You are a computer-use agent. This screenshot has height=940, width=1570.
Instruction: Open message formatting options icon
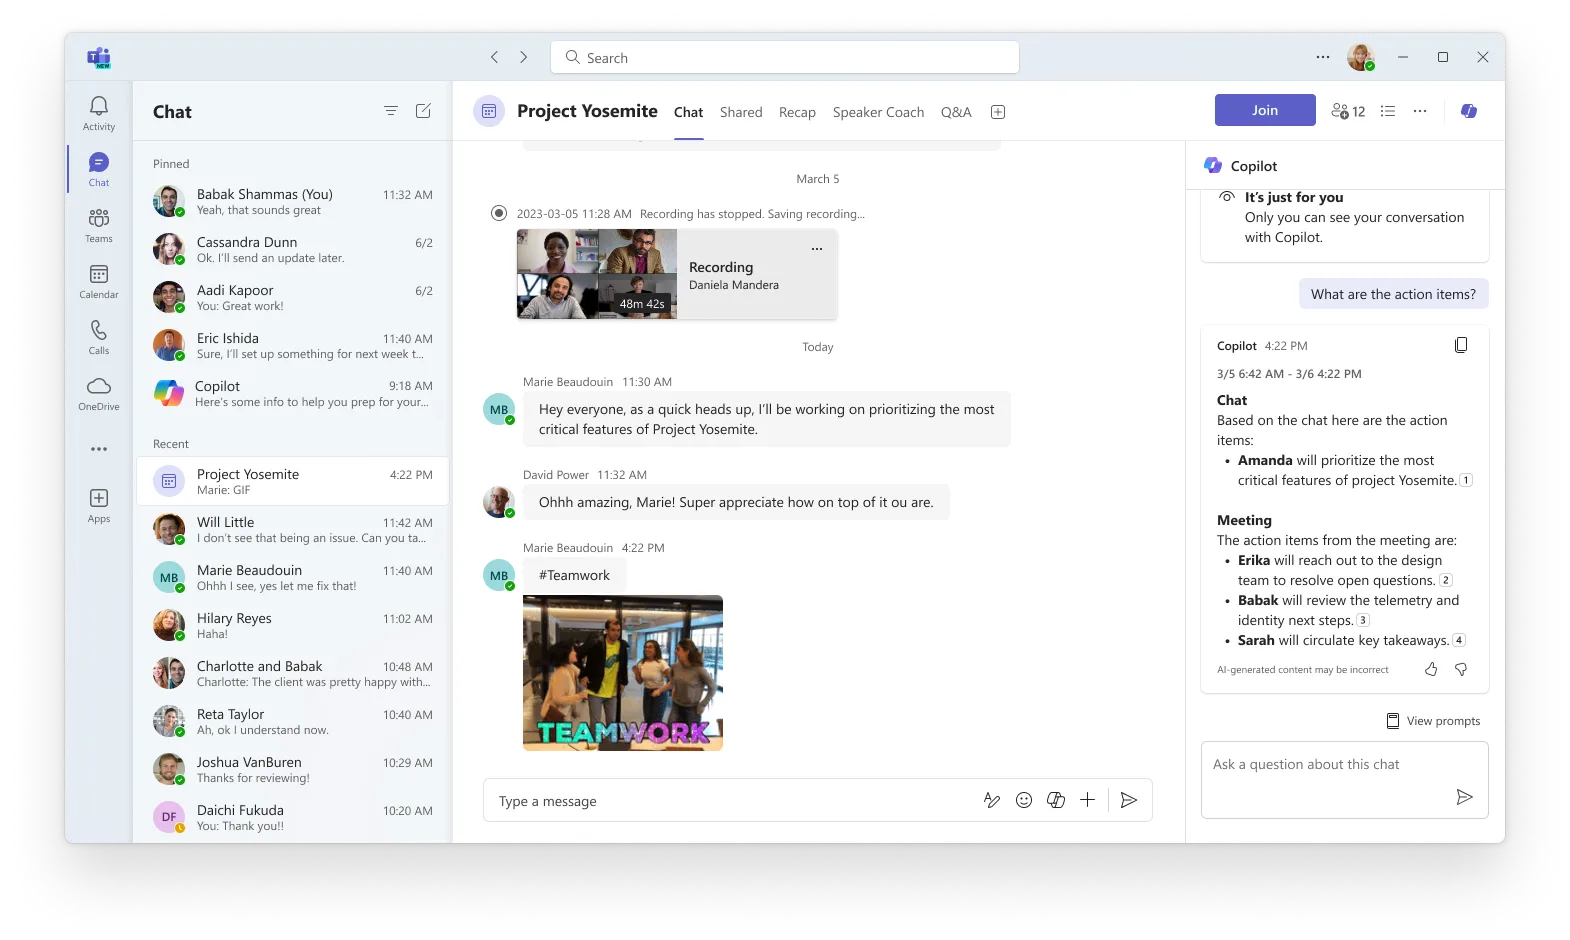(992, 800)
